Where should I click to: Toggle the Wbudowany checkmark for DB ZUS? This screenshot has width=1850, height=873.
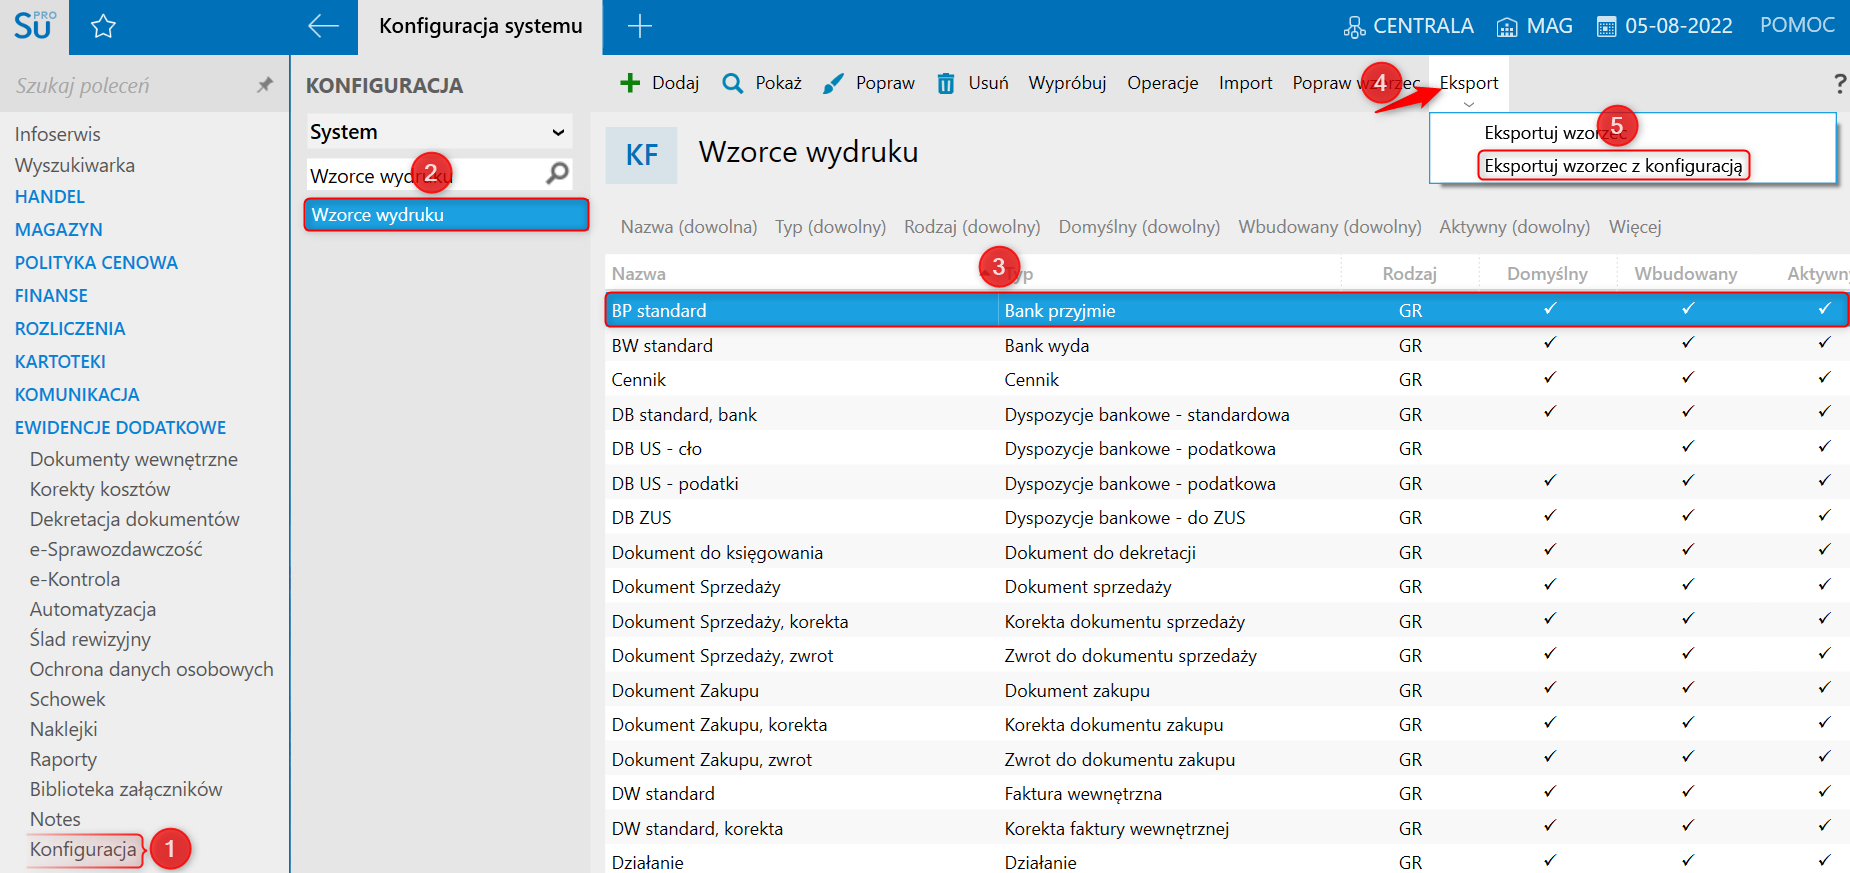(1688, 515)
